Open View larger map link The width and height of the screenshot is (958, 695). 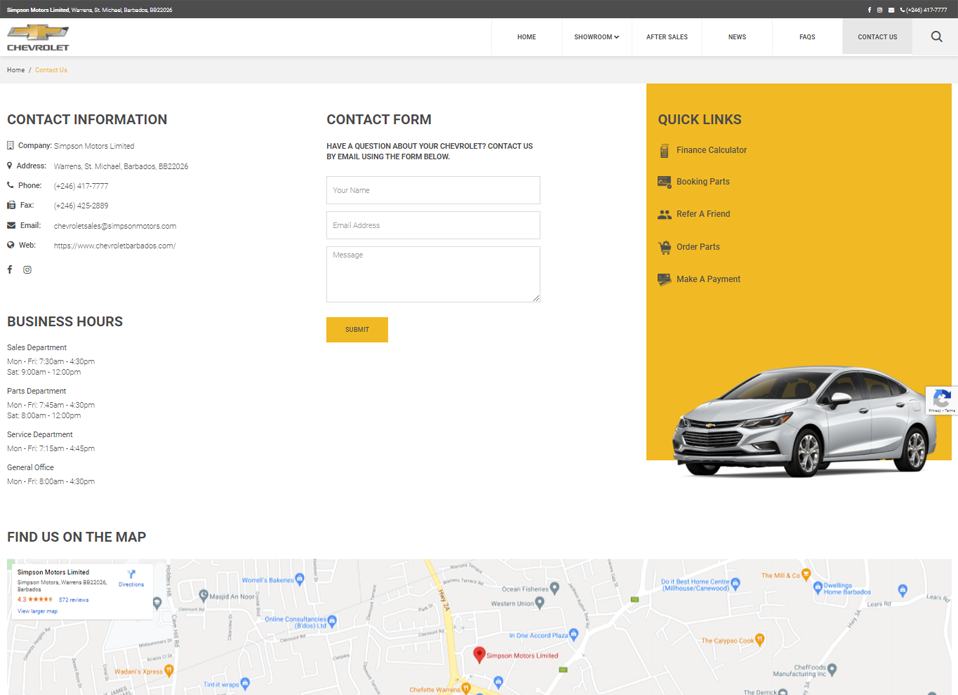(x=37, y=611)
